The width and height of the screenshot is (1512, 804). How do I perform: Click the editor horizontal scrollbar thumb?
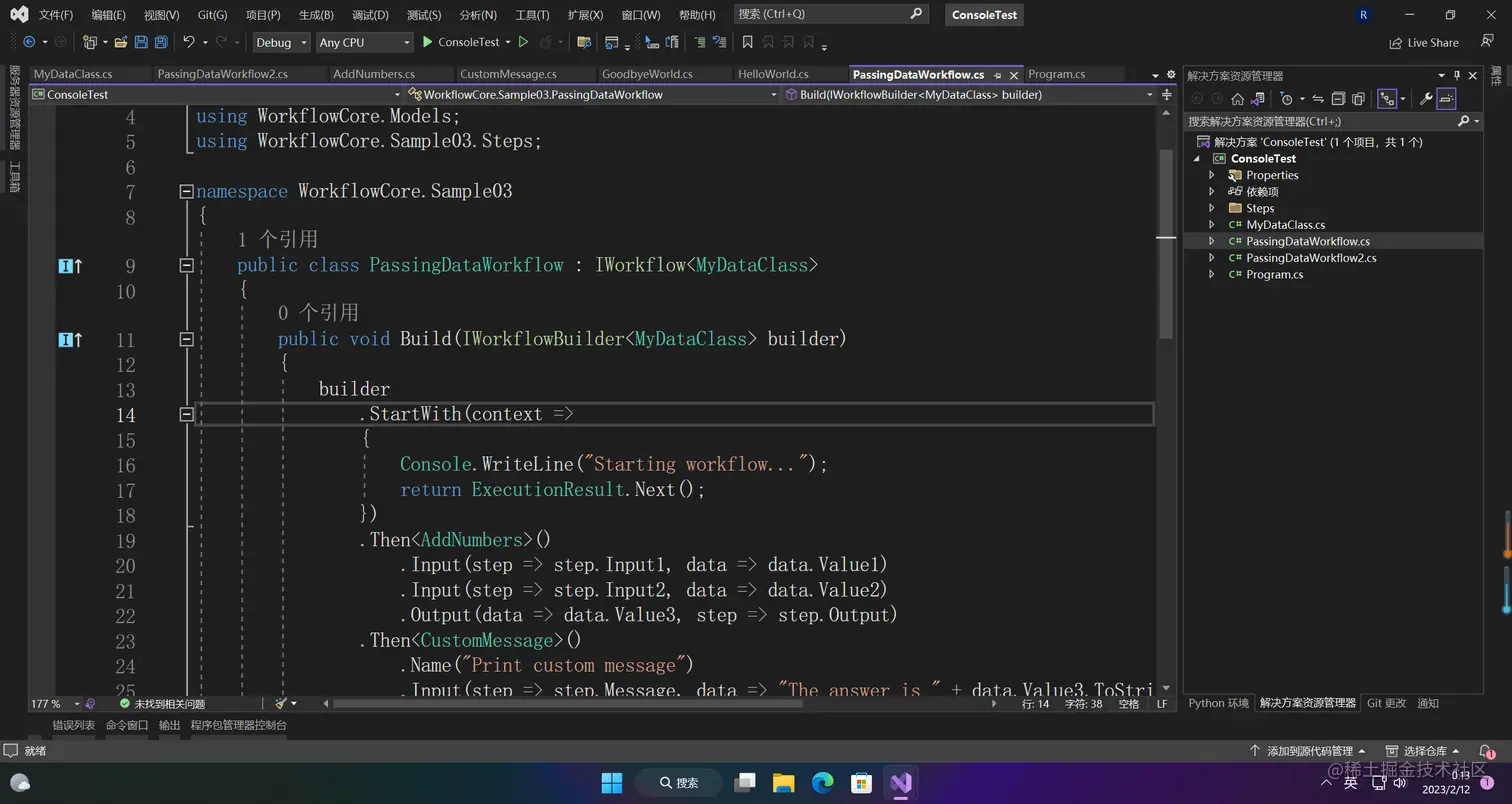(568, 703)
